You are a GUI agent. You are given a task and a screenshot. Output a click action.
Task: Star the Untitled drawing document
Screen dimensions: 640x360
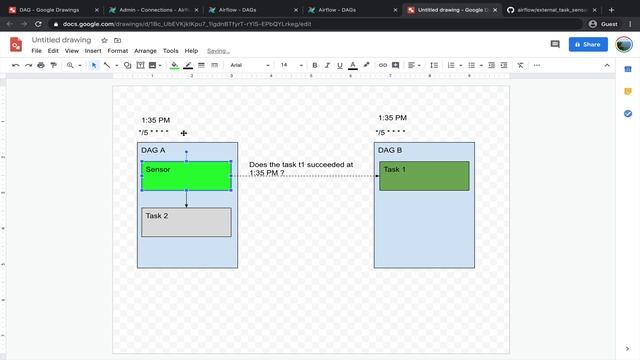[104, 40]
